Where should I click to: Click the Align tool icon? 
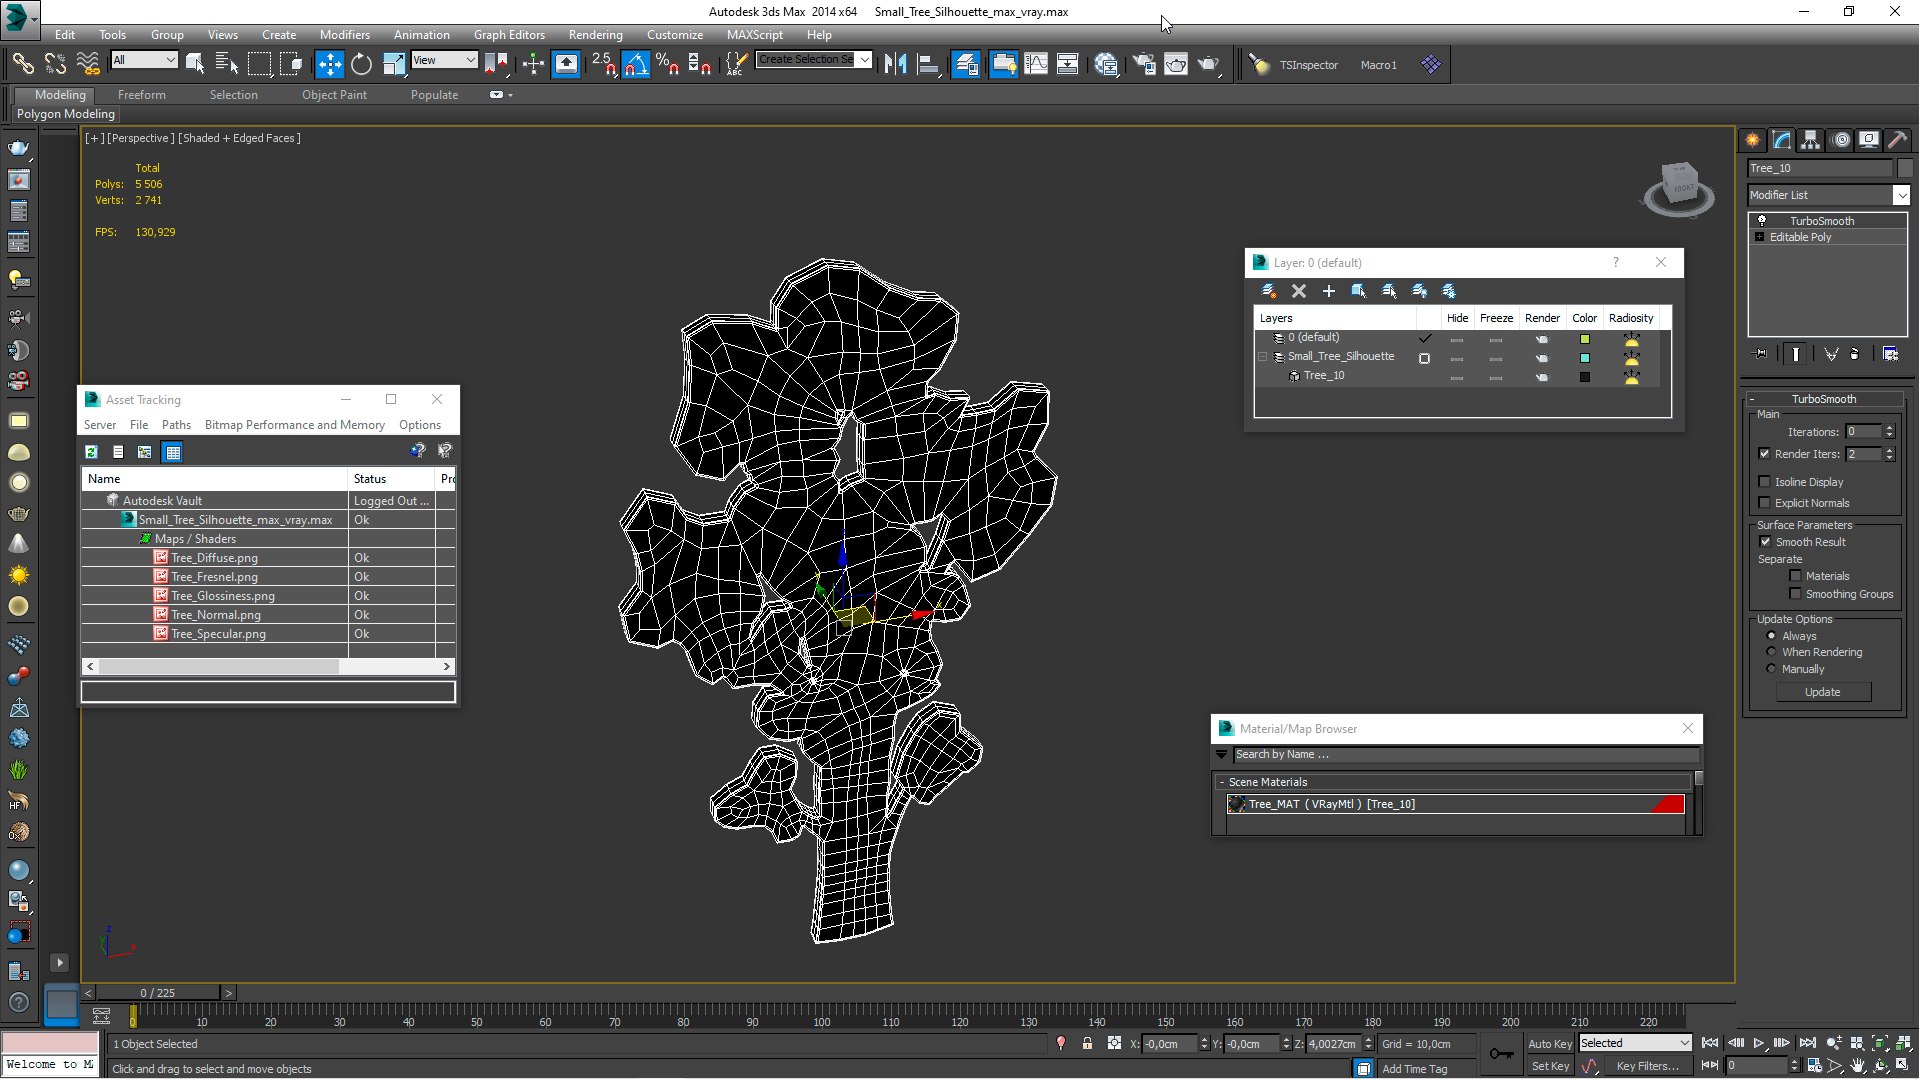pyautogui.click(x=928, y=64)
